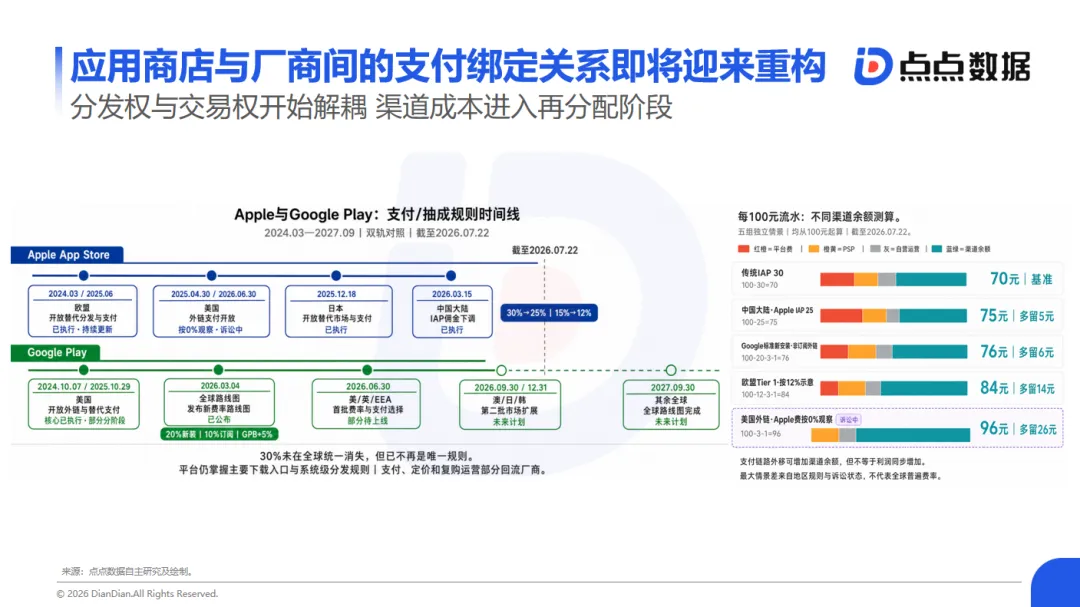
Task: Click the Apple timeline dot above 日本 card
Action: pos(336,276)
